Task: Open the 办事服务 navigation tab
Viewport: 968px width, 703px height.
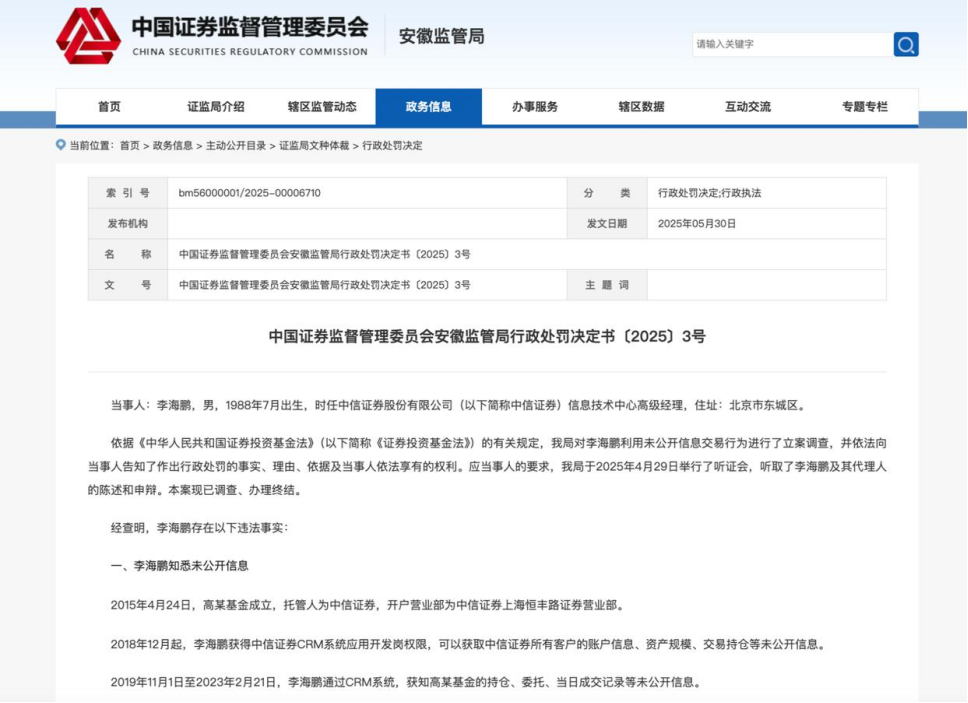Action: tap(535, 107)
